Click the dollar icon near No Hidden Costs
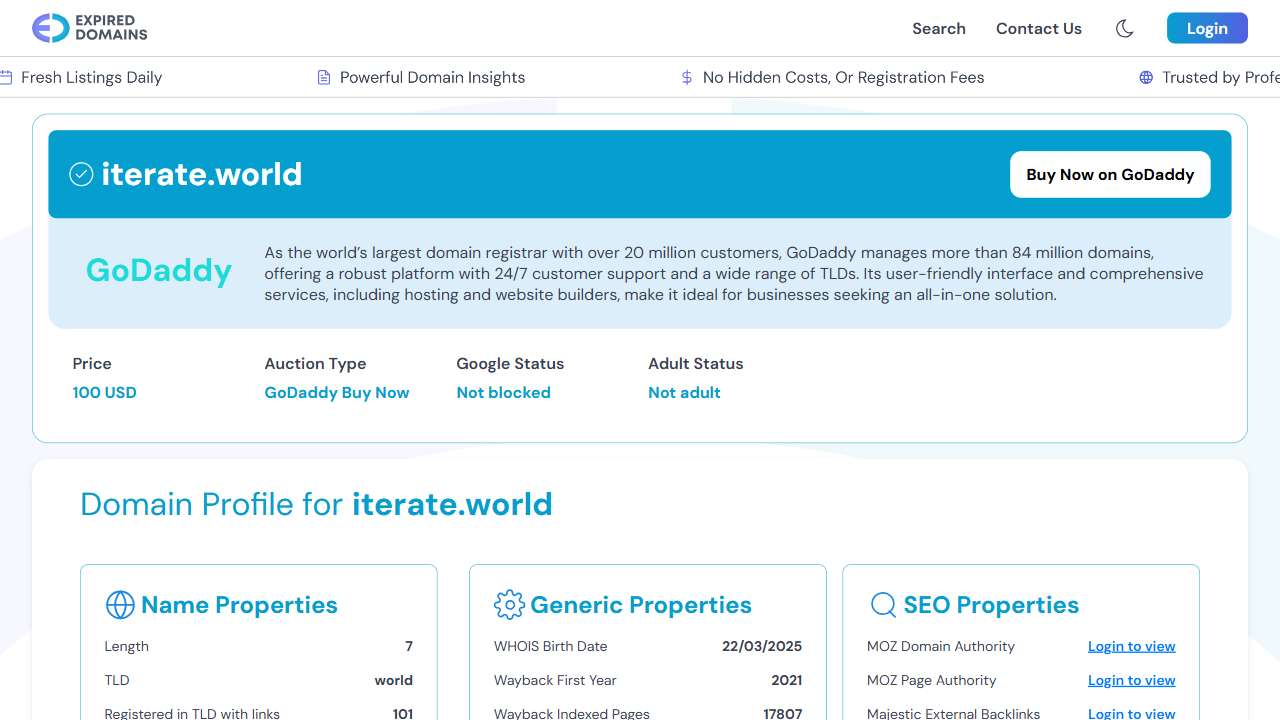This screenshot has height=720, width=1280. pyautogui.click(x=687, y=77)
